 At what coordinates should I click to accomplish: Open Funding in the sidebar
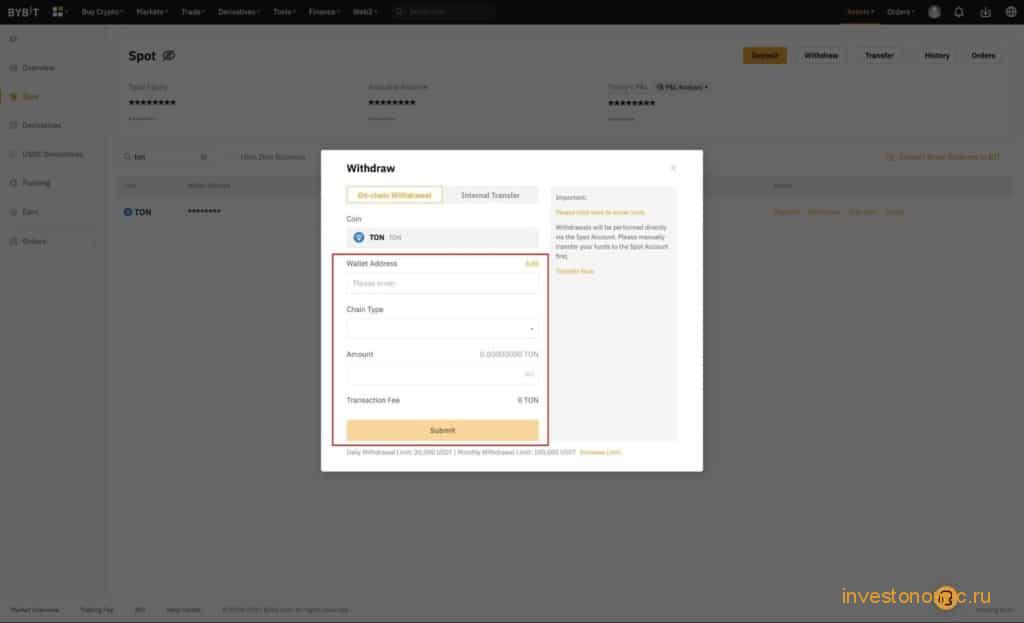[x=36, y=184]
